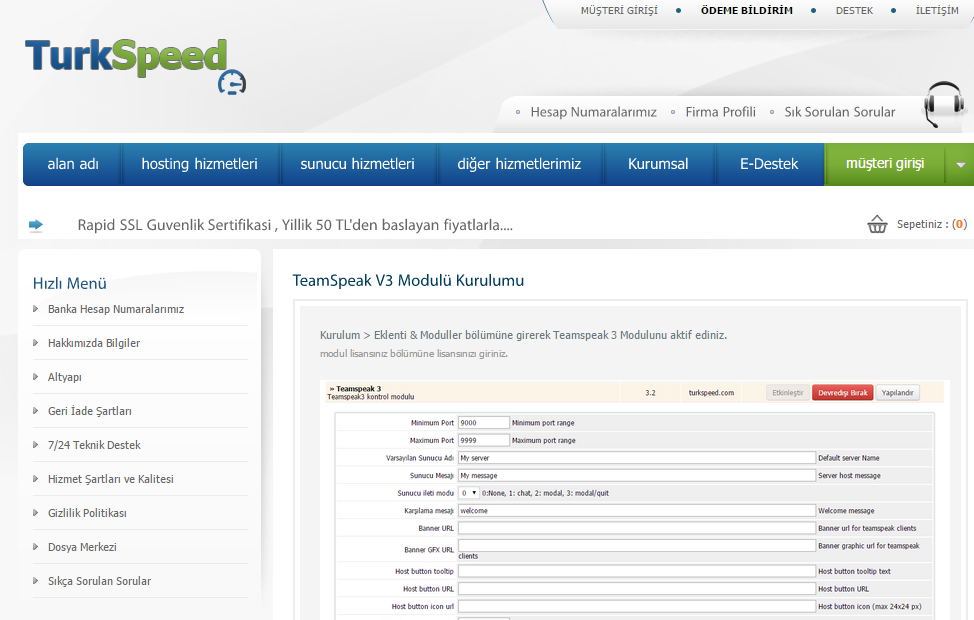The height and width of the screenshot is (620, 974).
Task: Click Sepetiniz cart link
Action: coord(931,224)
